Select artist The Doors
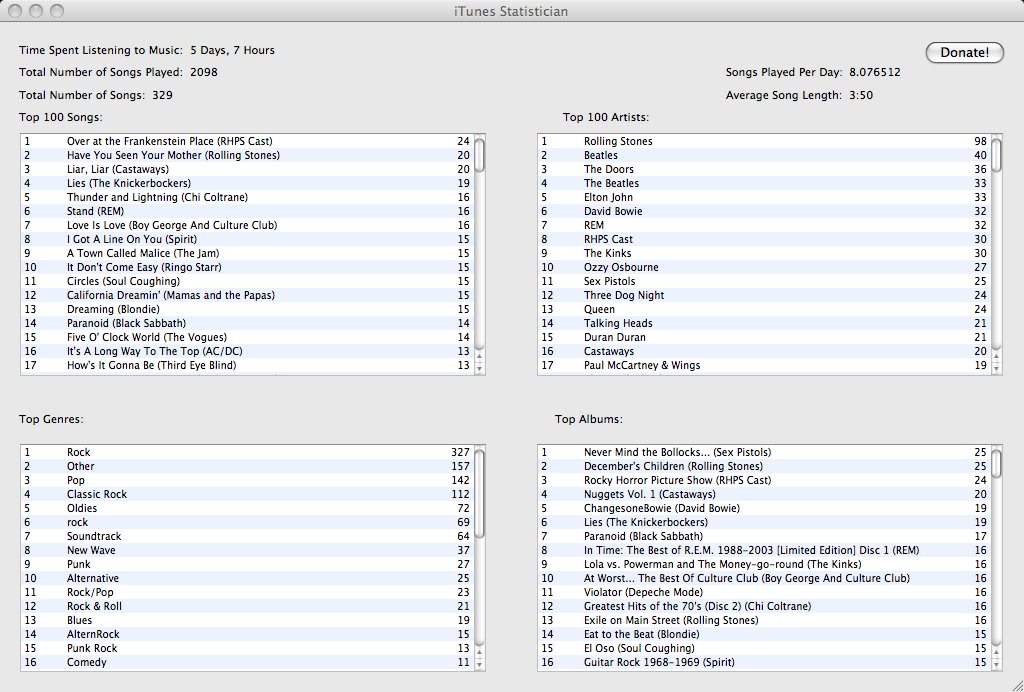 click(x=765, y=169)
